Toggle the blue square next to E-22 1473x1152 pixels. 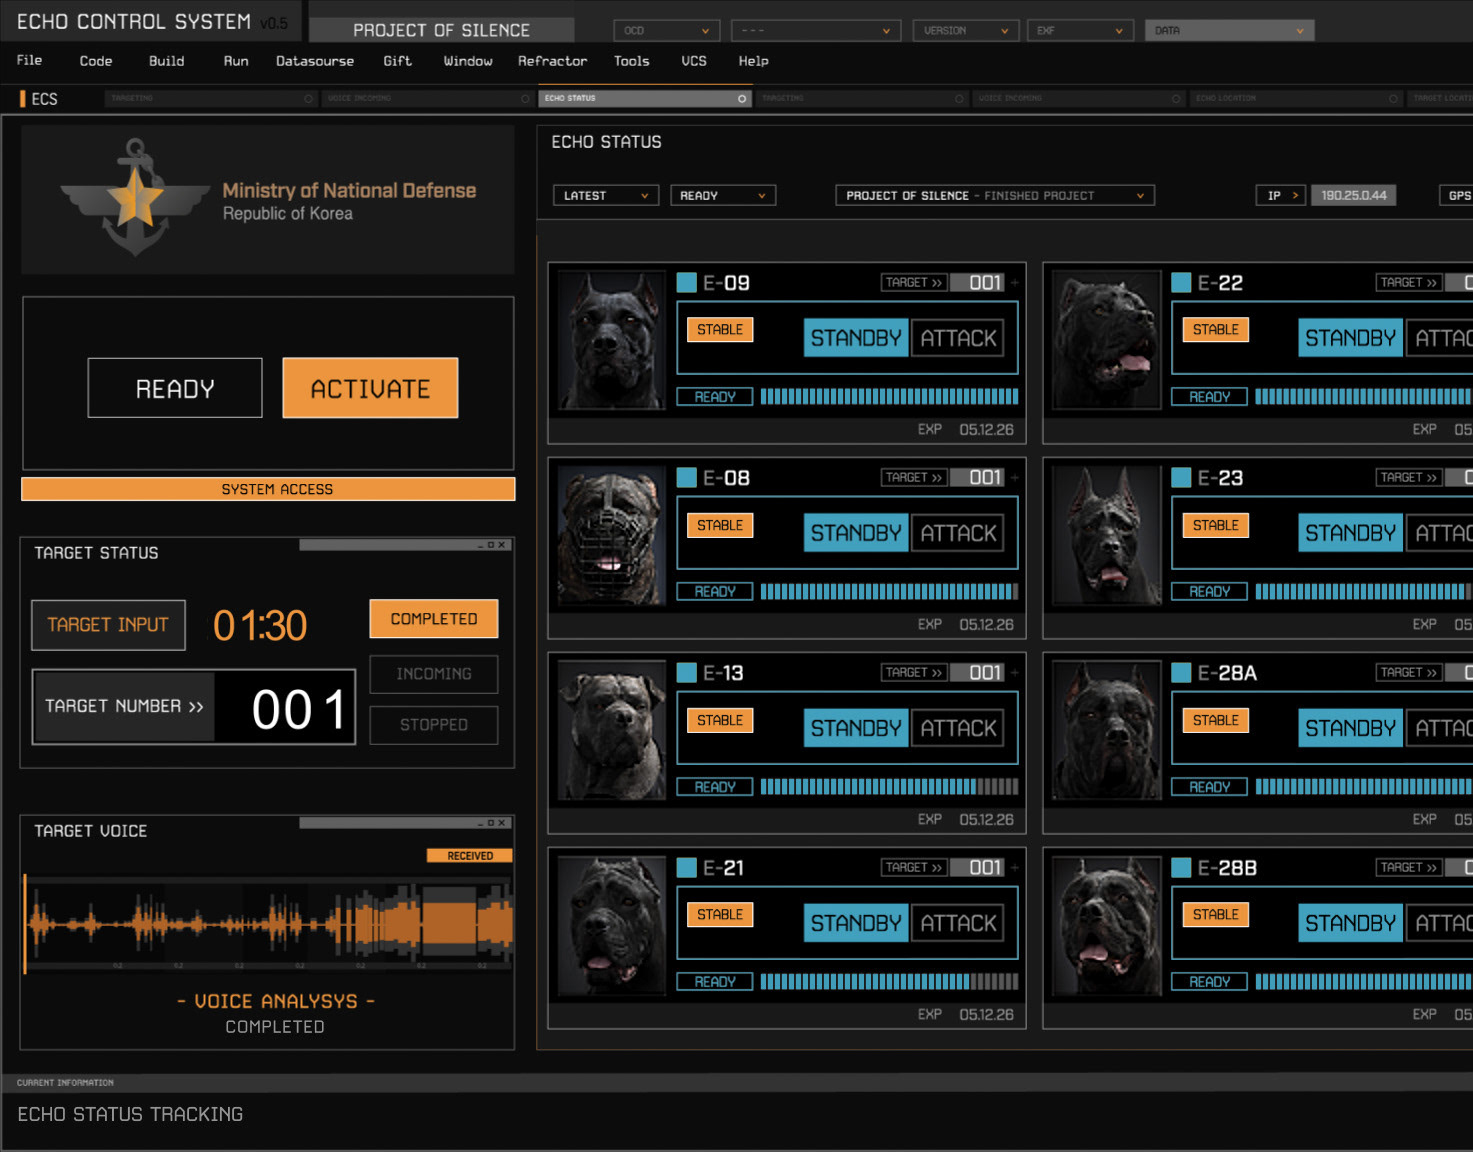pos(1181,283)
